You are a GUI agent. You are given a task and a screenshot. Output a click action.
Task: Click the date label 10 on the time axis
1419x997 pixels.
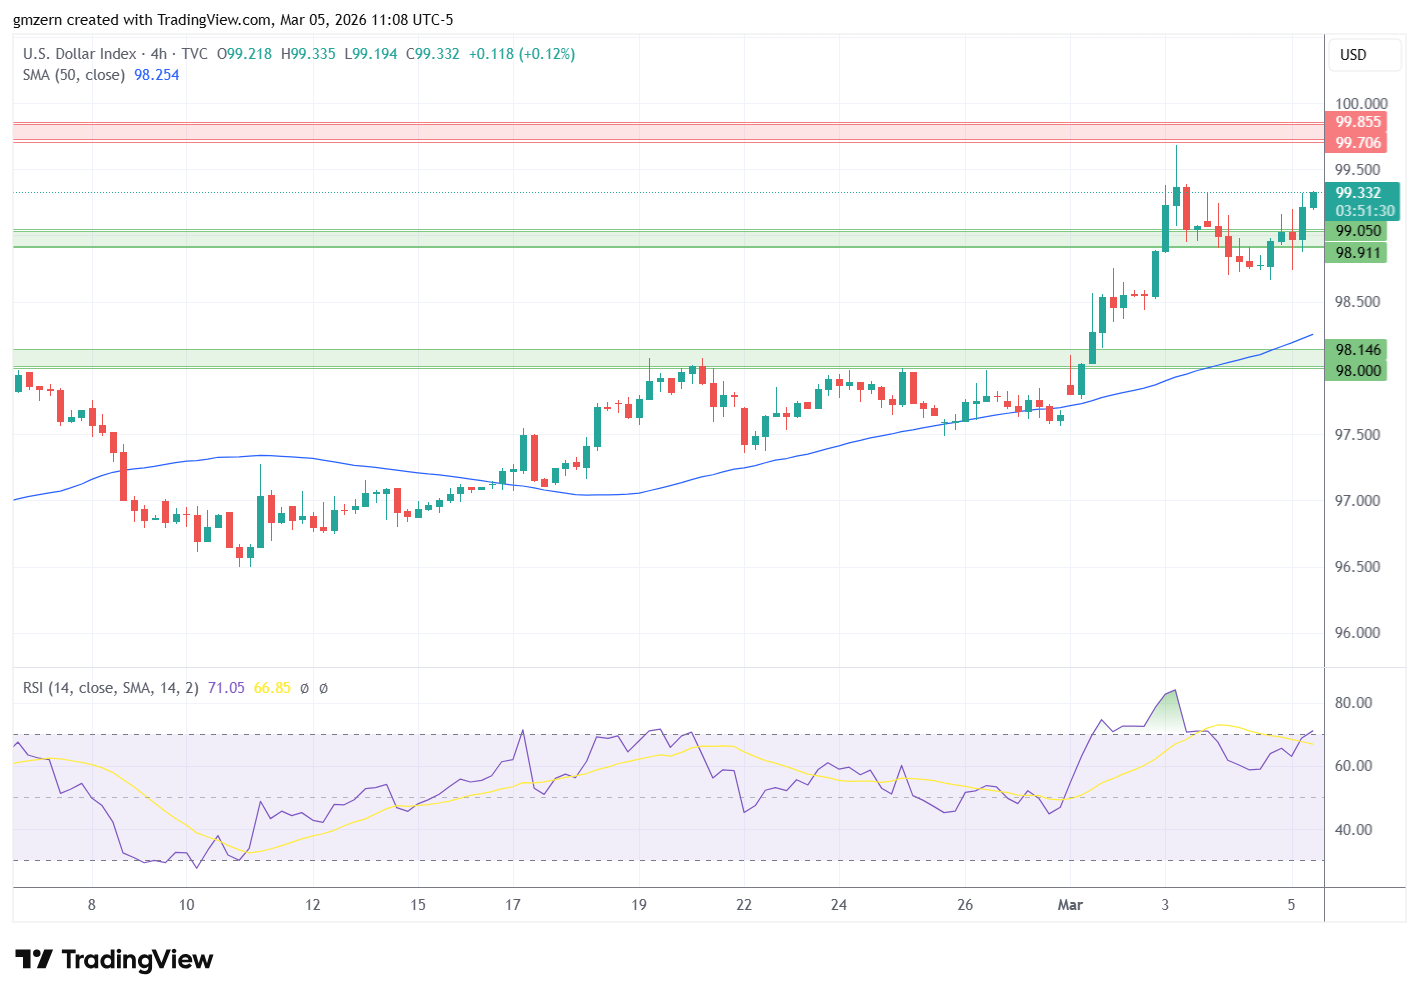pyautogui.click(x=187, y=905)
